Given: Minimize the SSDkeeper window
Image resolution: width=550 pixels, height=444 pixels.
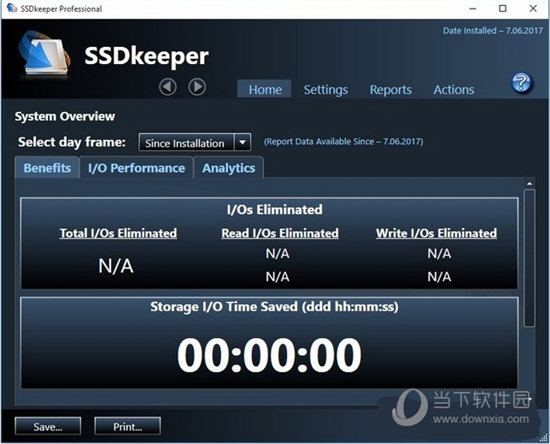Looking at the screenshot, I should click(x=473, y=9).
